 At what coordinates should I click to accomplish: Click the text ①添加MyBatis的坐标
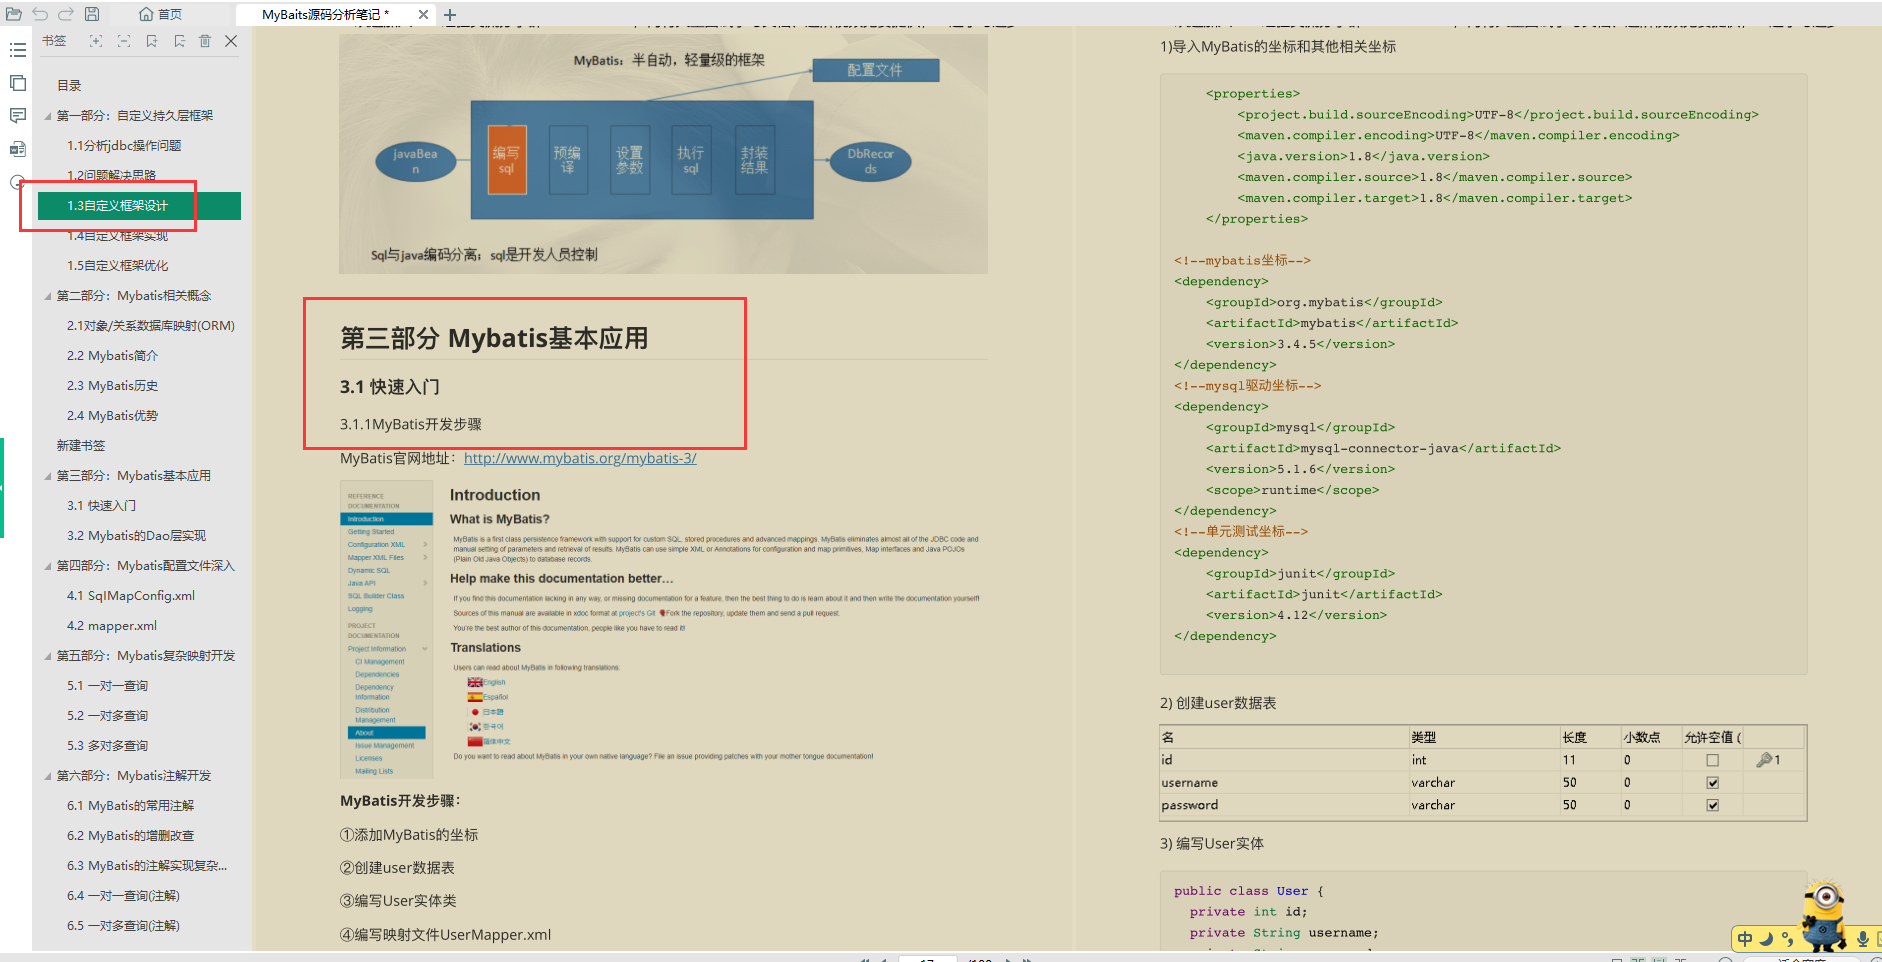(x=409, y=835)
